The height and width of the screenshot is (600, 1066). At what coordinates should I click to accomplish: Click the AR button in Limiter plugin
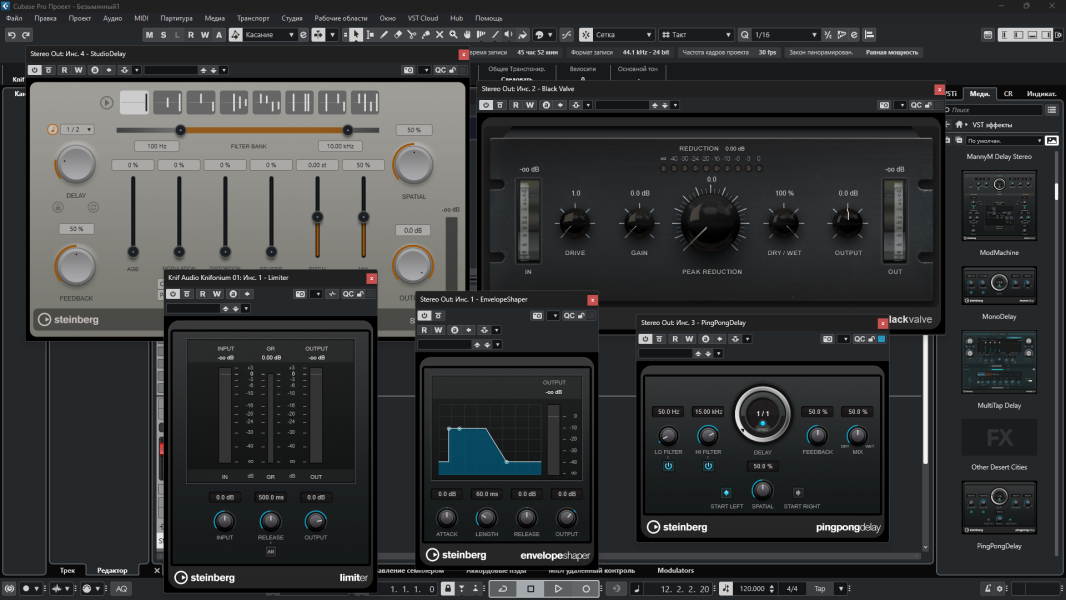270,552
